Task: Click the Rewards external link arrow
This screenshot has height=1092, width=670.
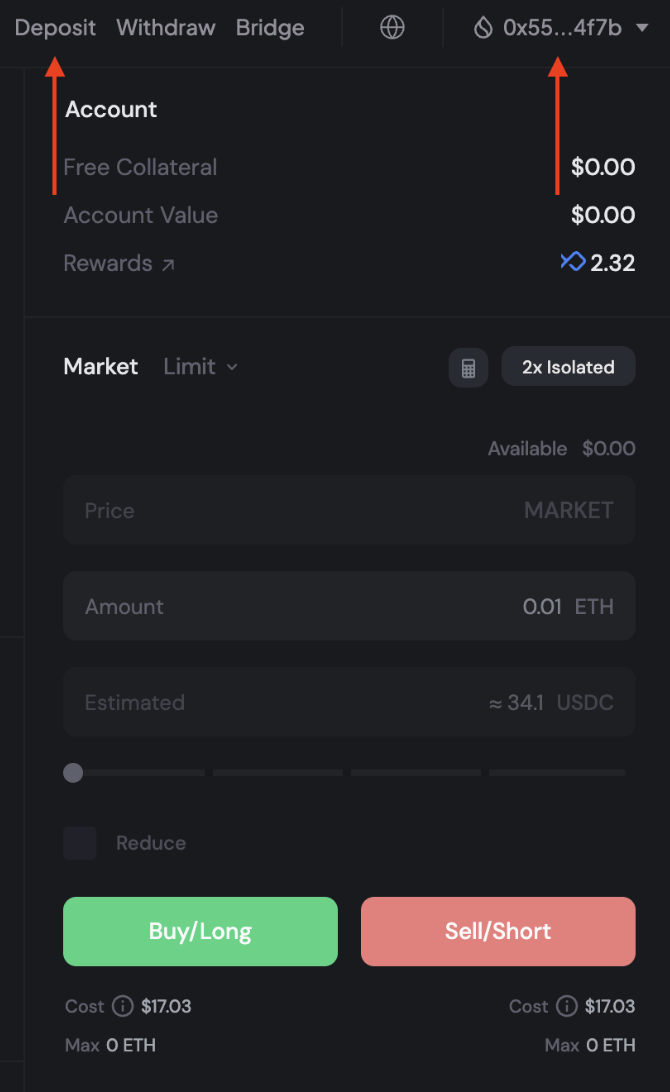Action: 168,264
